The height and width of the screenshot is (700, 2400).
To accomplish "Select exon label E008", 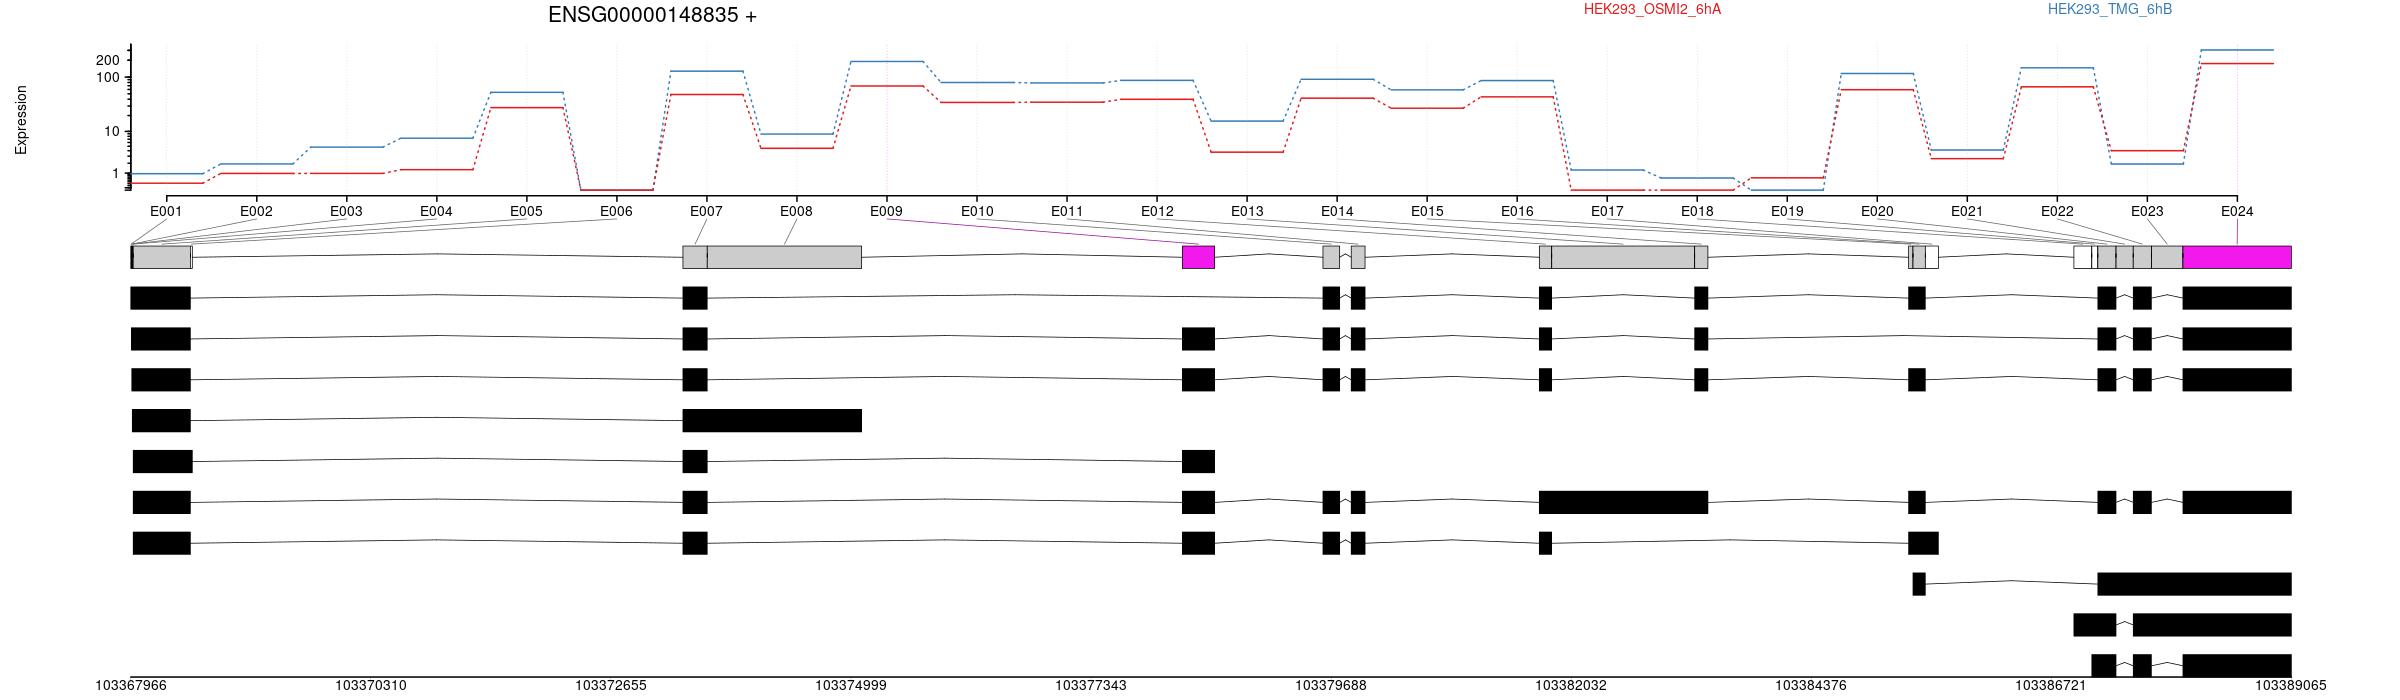I will point(796,211).
